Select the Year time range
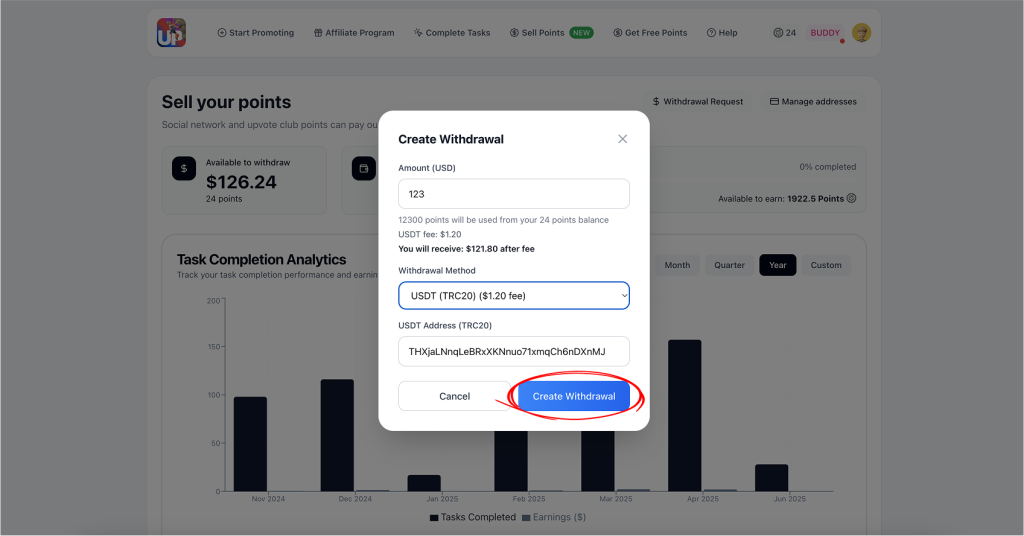Viewport: 1024px width, 536px height. pyautogui.click(x=777, y=265)
